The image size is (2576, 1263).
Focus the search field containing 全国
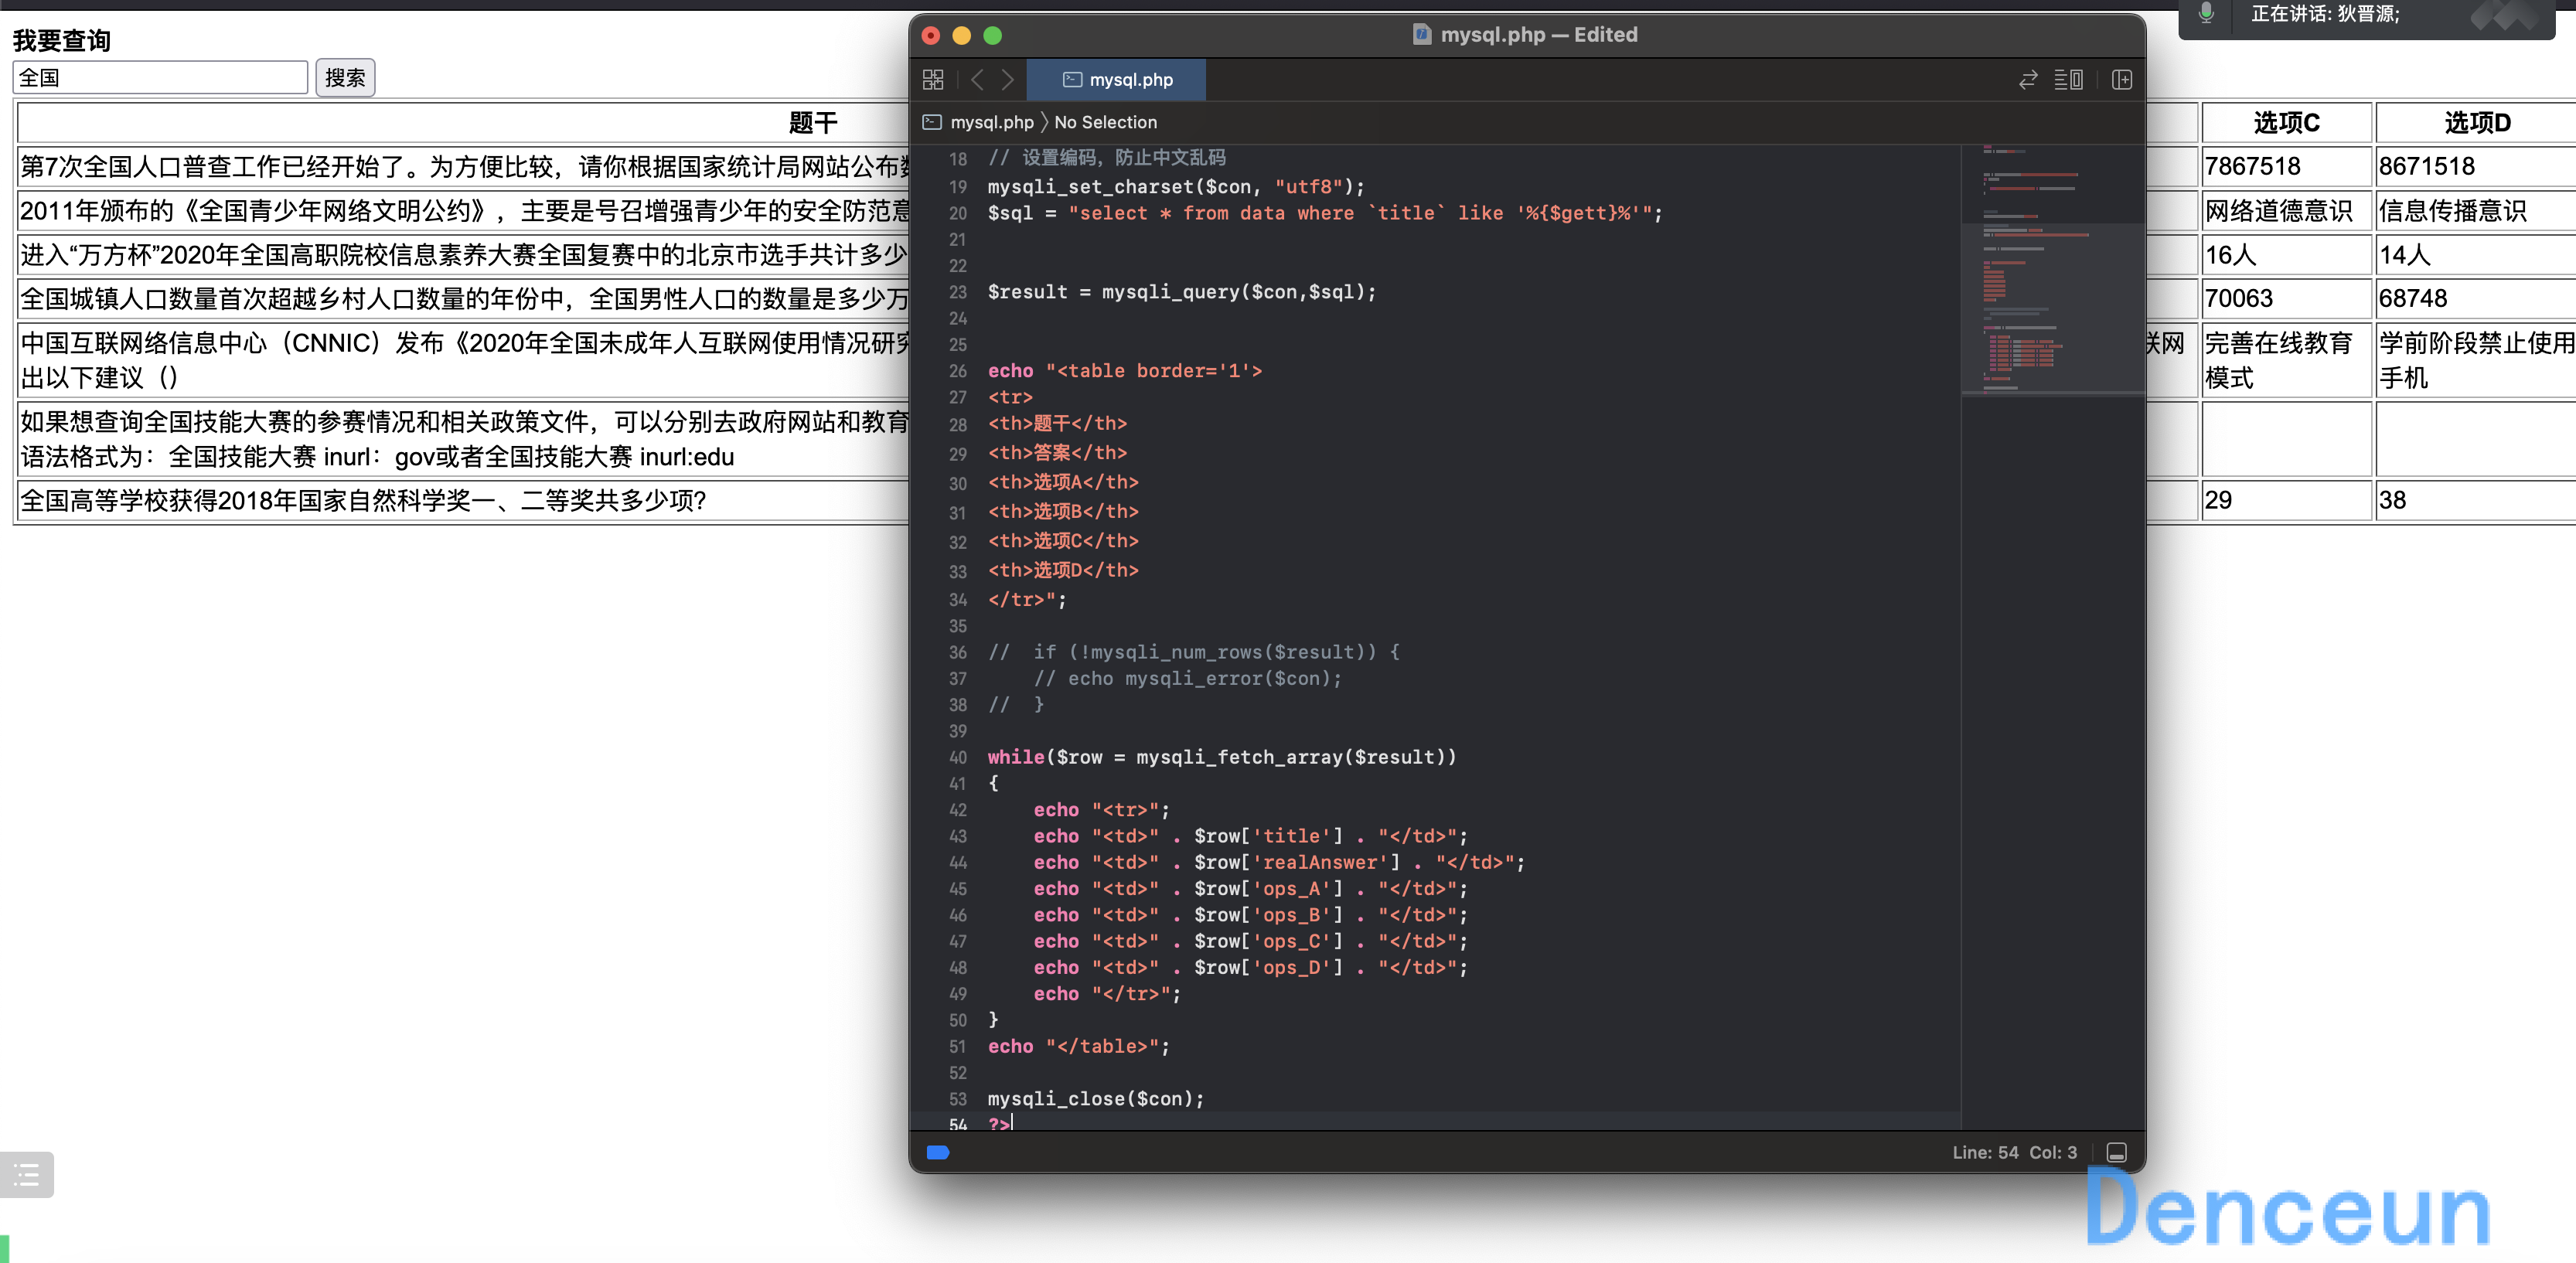160,78
